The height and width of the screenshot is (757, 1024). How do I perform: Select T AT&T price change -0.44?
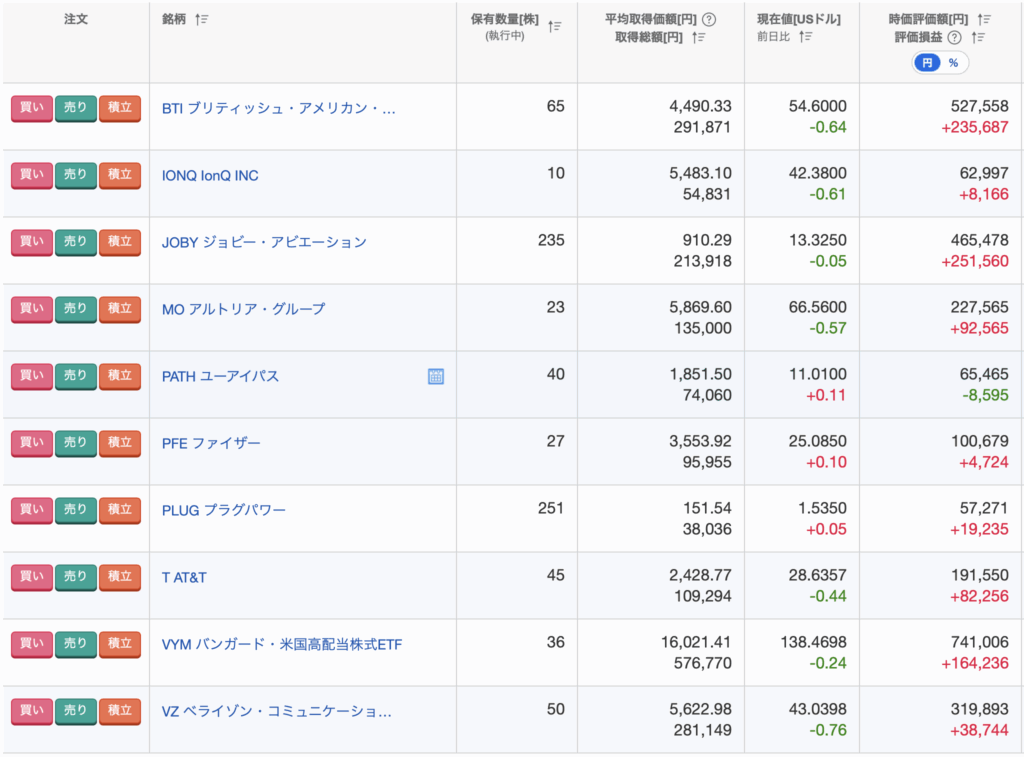pyautogui.click(x=828, y=596)
